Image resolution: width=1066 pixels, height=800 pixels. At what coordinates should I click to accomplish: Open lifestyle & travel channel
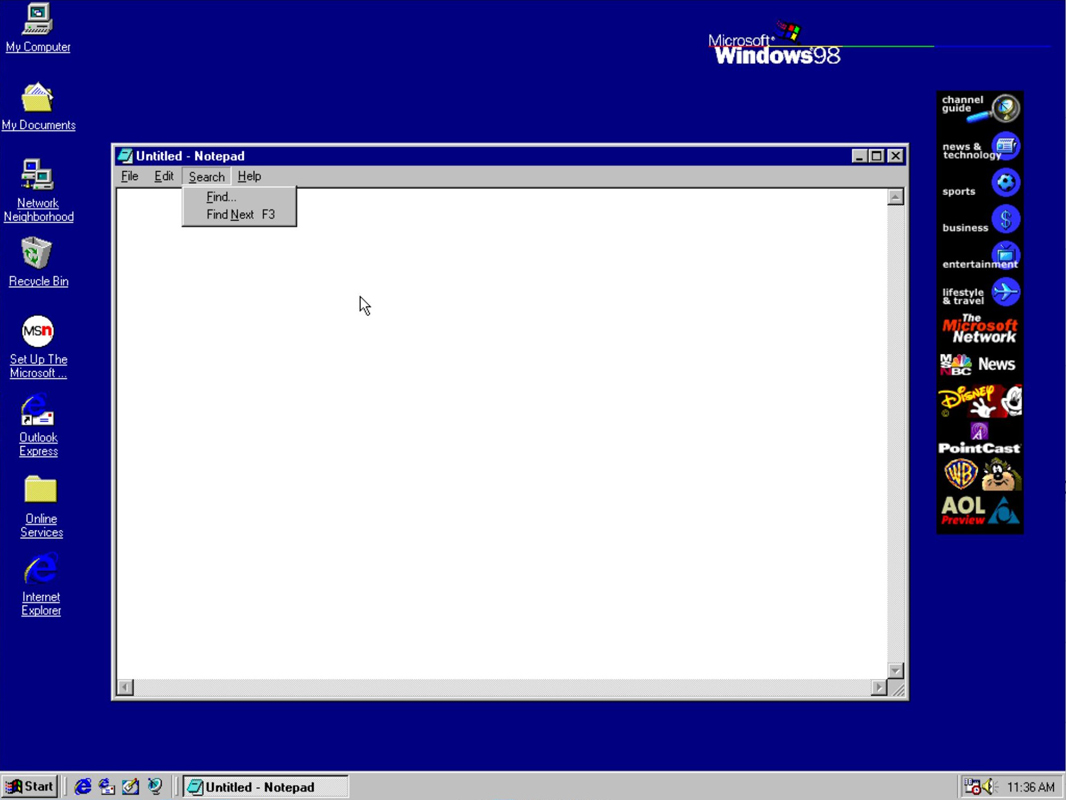(980, 294)
